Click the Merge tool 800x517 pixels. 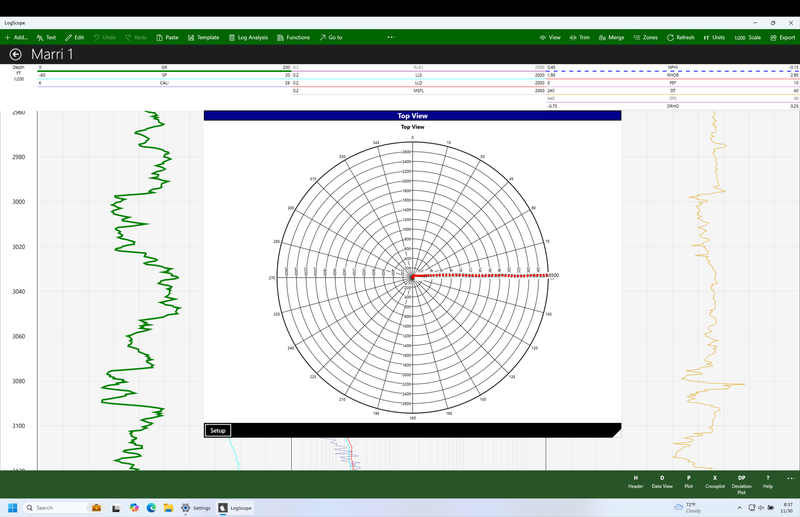[x=611, y=37]
